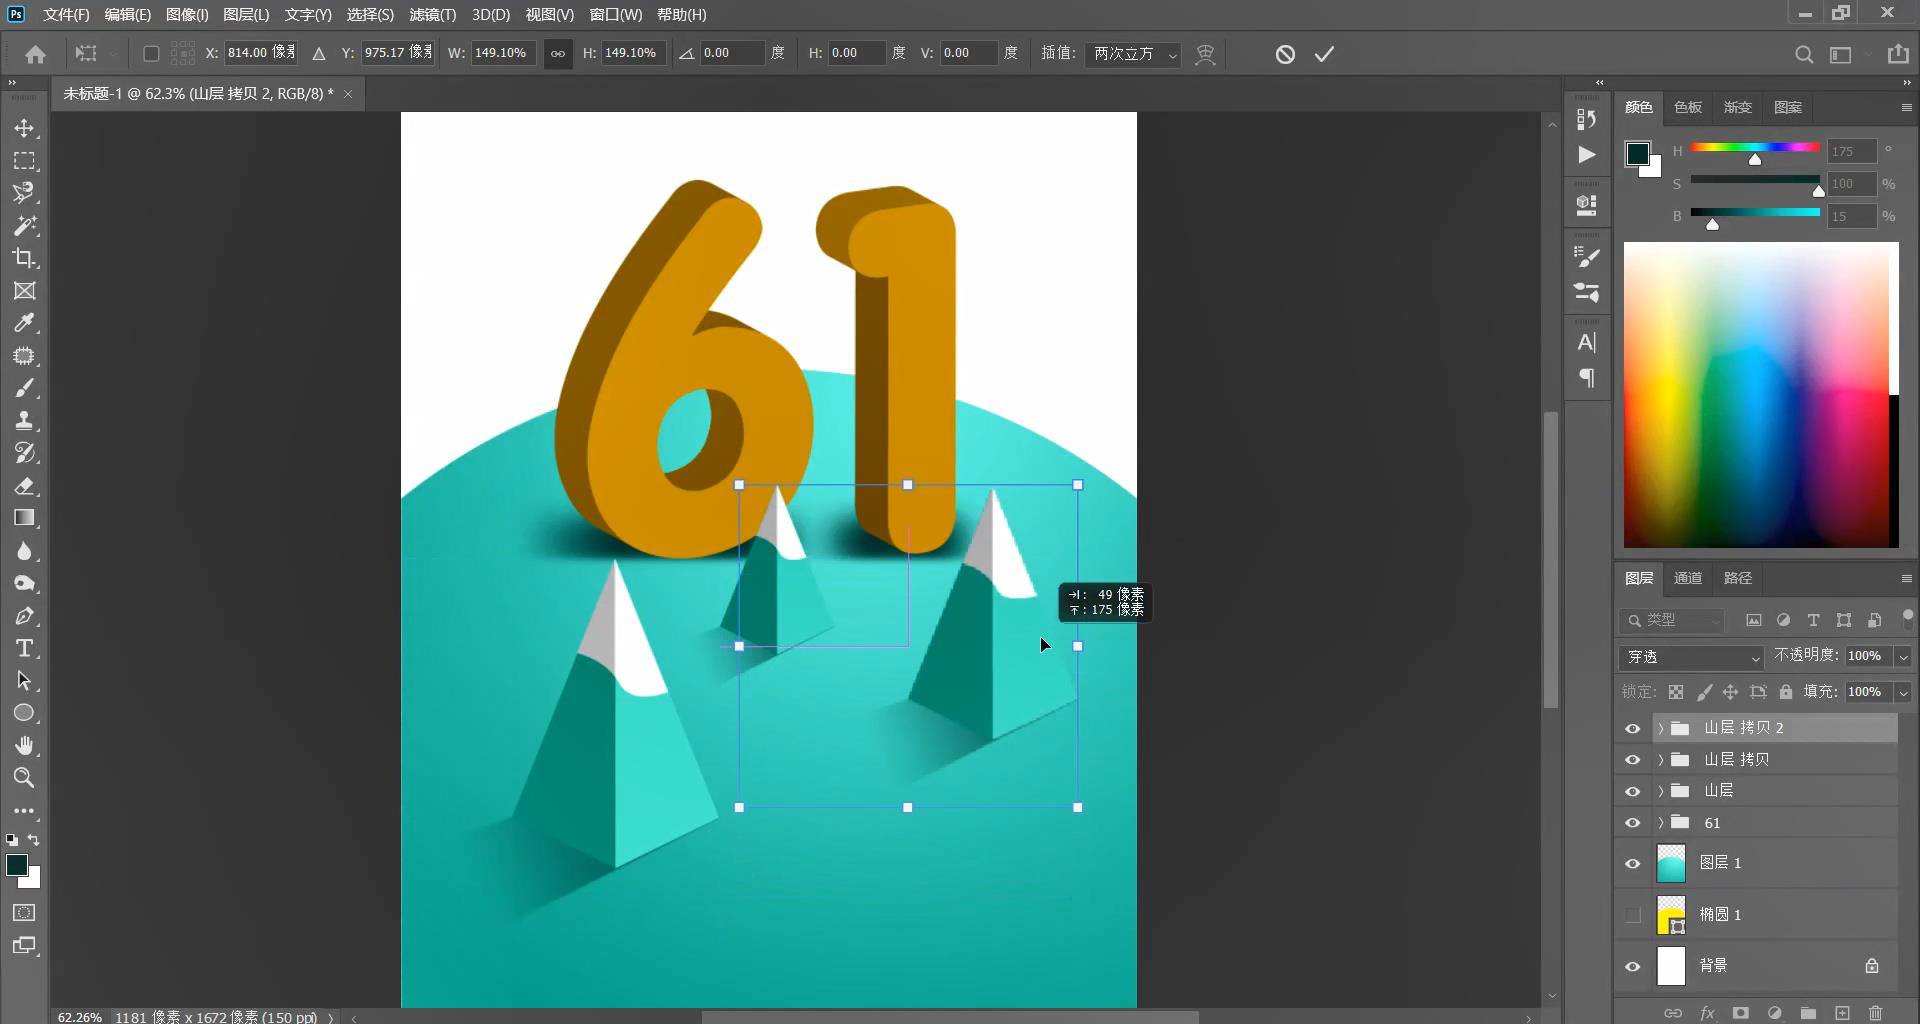The height and width of the screenshot is (1024, 1920).
Task: Open the 滤镜(T) menu
Action: pos(432,15)
